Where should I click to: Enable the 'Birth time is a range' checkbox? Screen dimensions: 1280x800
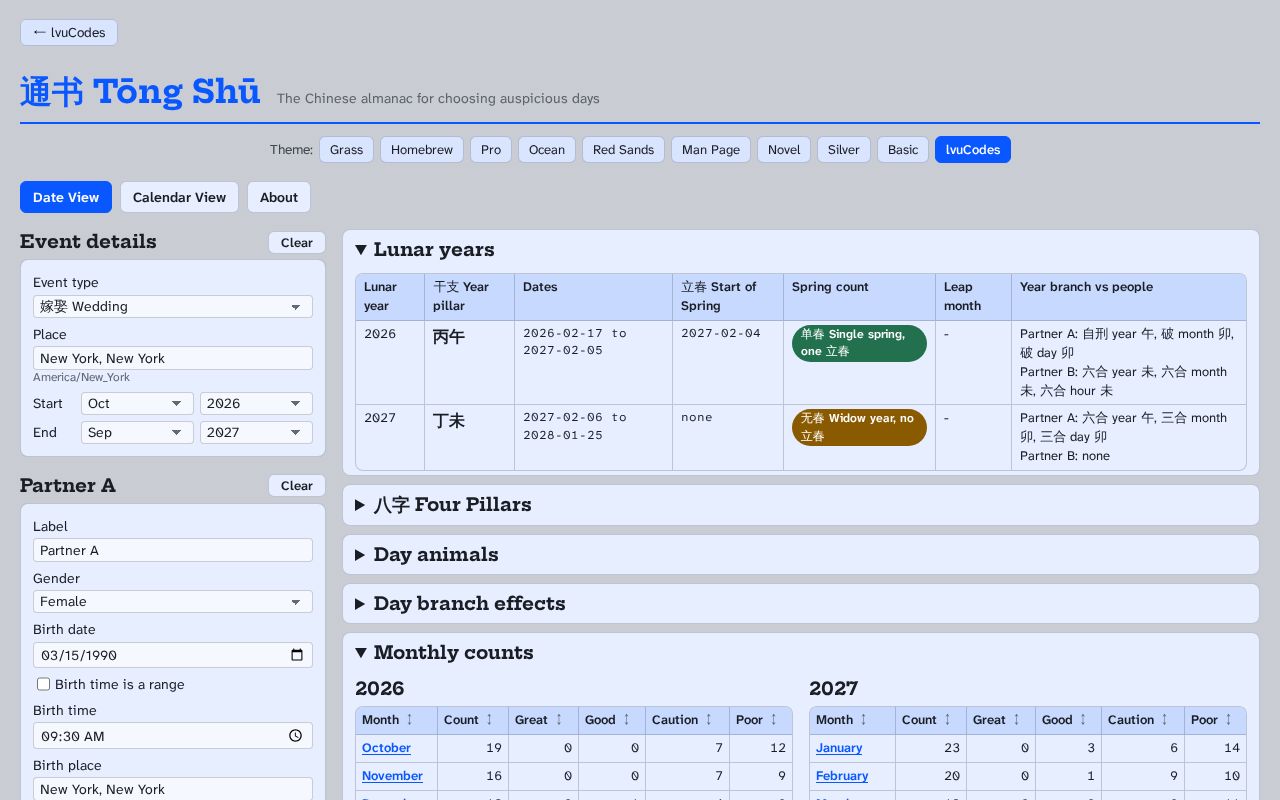pyautogui.click(x=44, y=684)
